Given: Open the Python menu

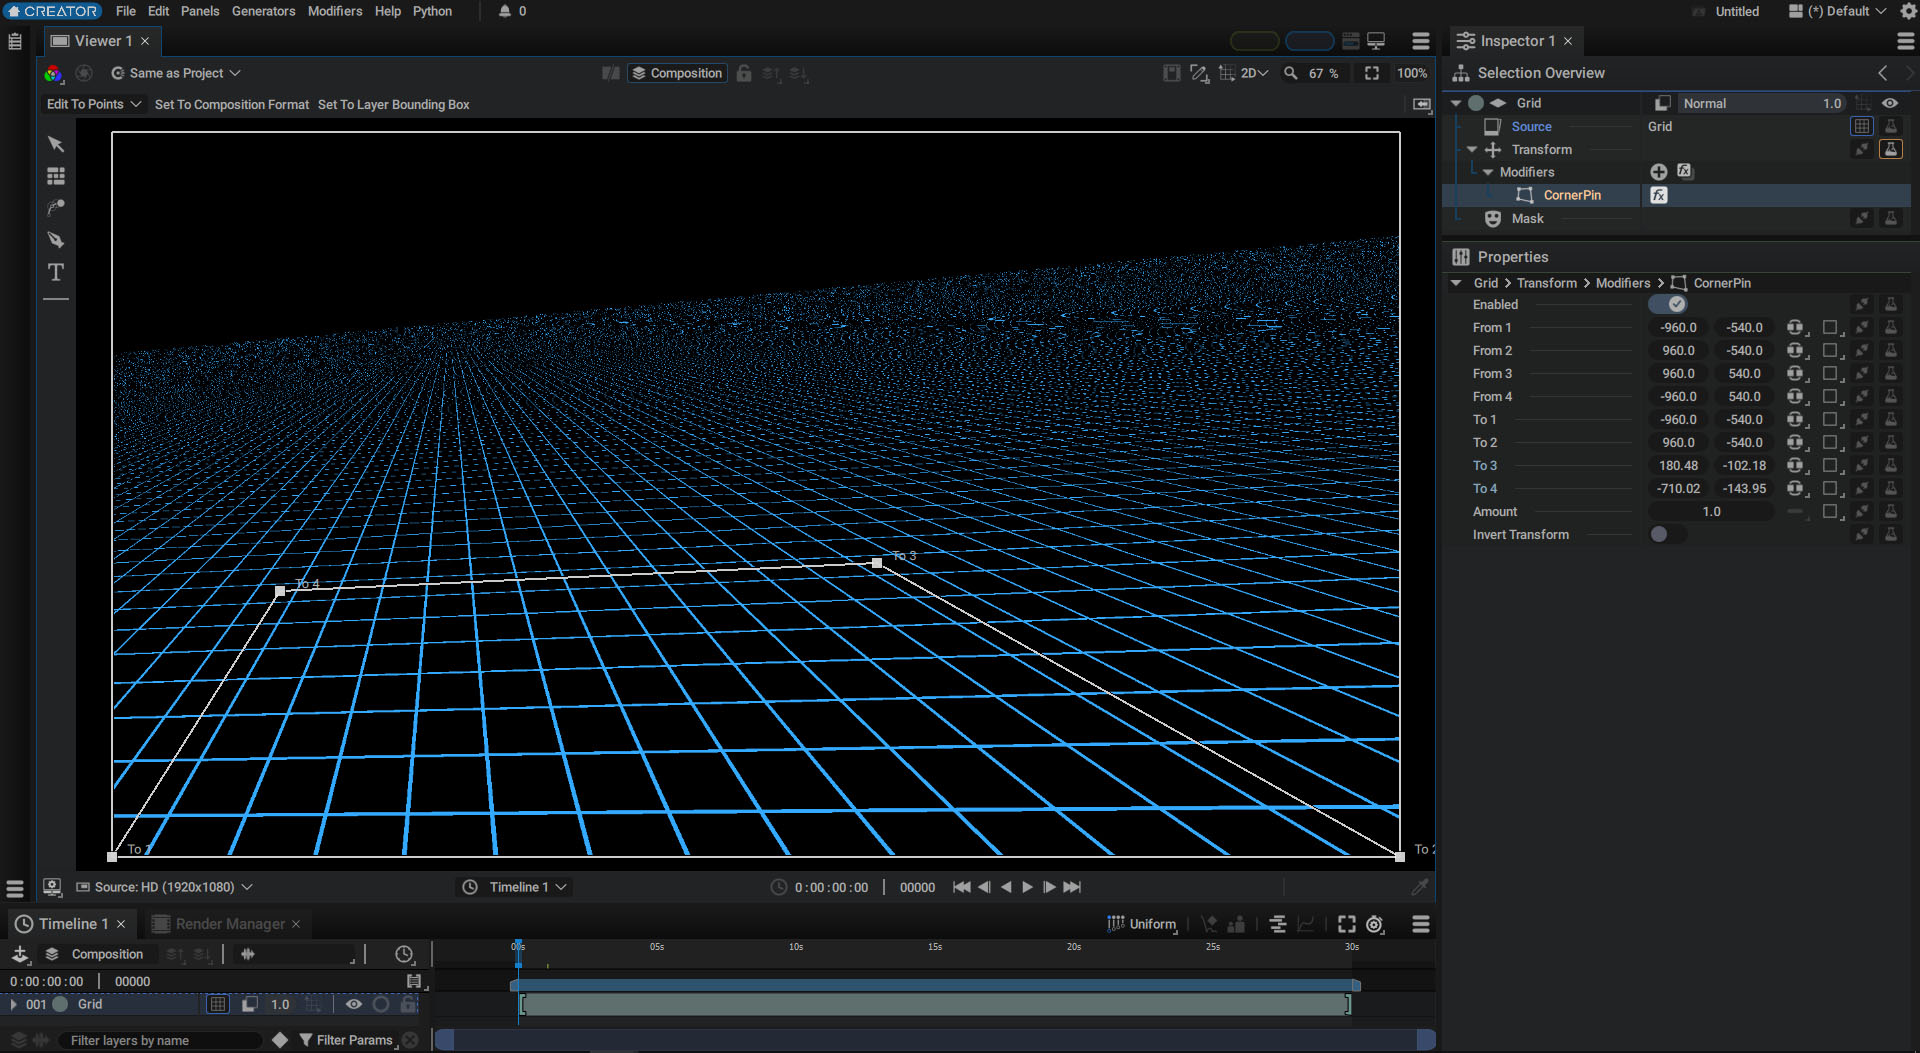Looking at the screenshot, I should [x=432, y=11].
